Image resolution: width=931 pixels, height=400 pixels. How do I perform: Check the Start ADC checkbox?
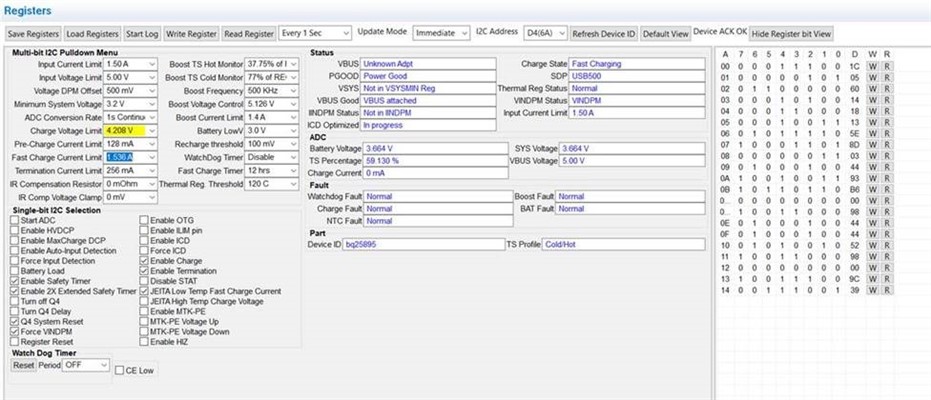[x=15, y=220]
